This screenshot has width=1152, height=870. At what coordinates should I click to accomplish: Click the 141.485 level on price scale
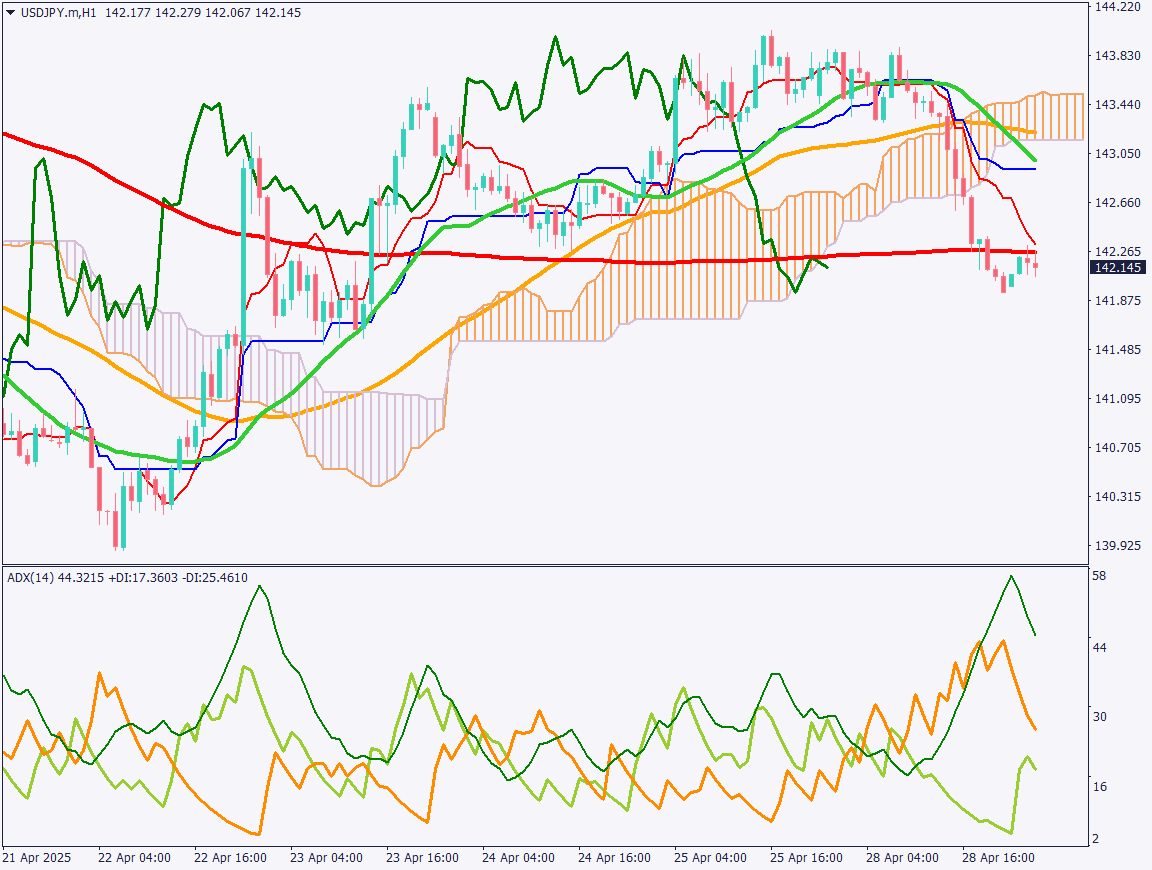(x=1118, y=350)
